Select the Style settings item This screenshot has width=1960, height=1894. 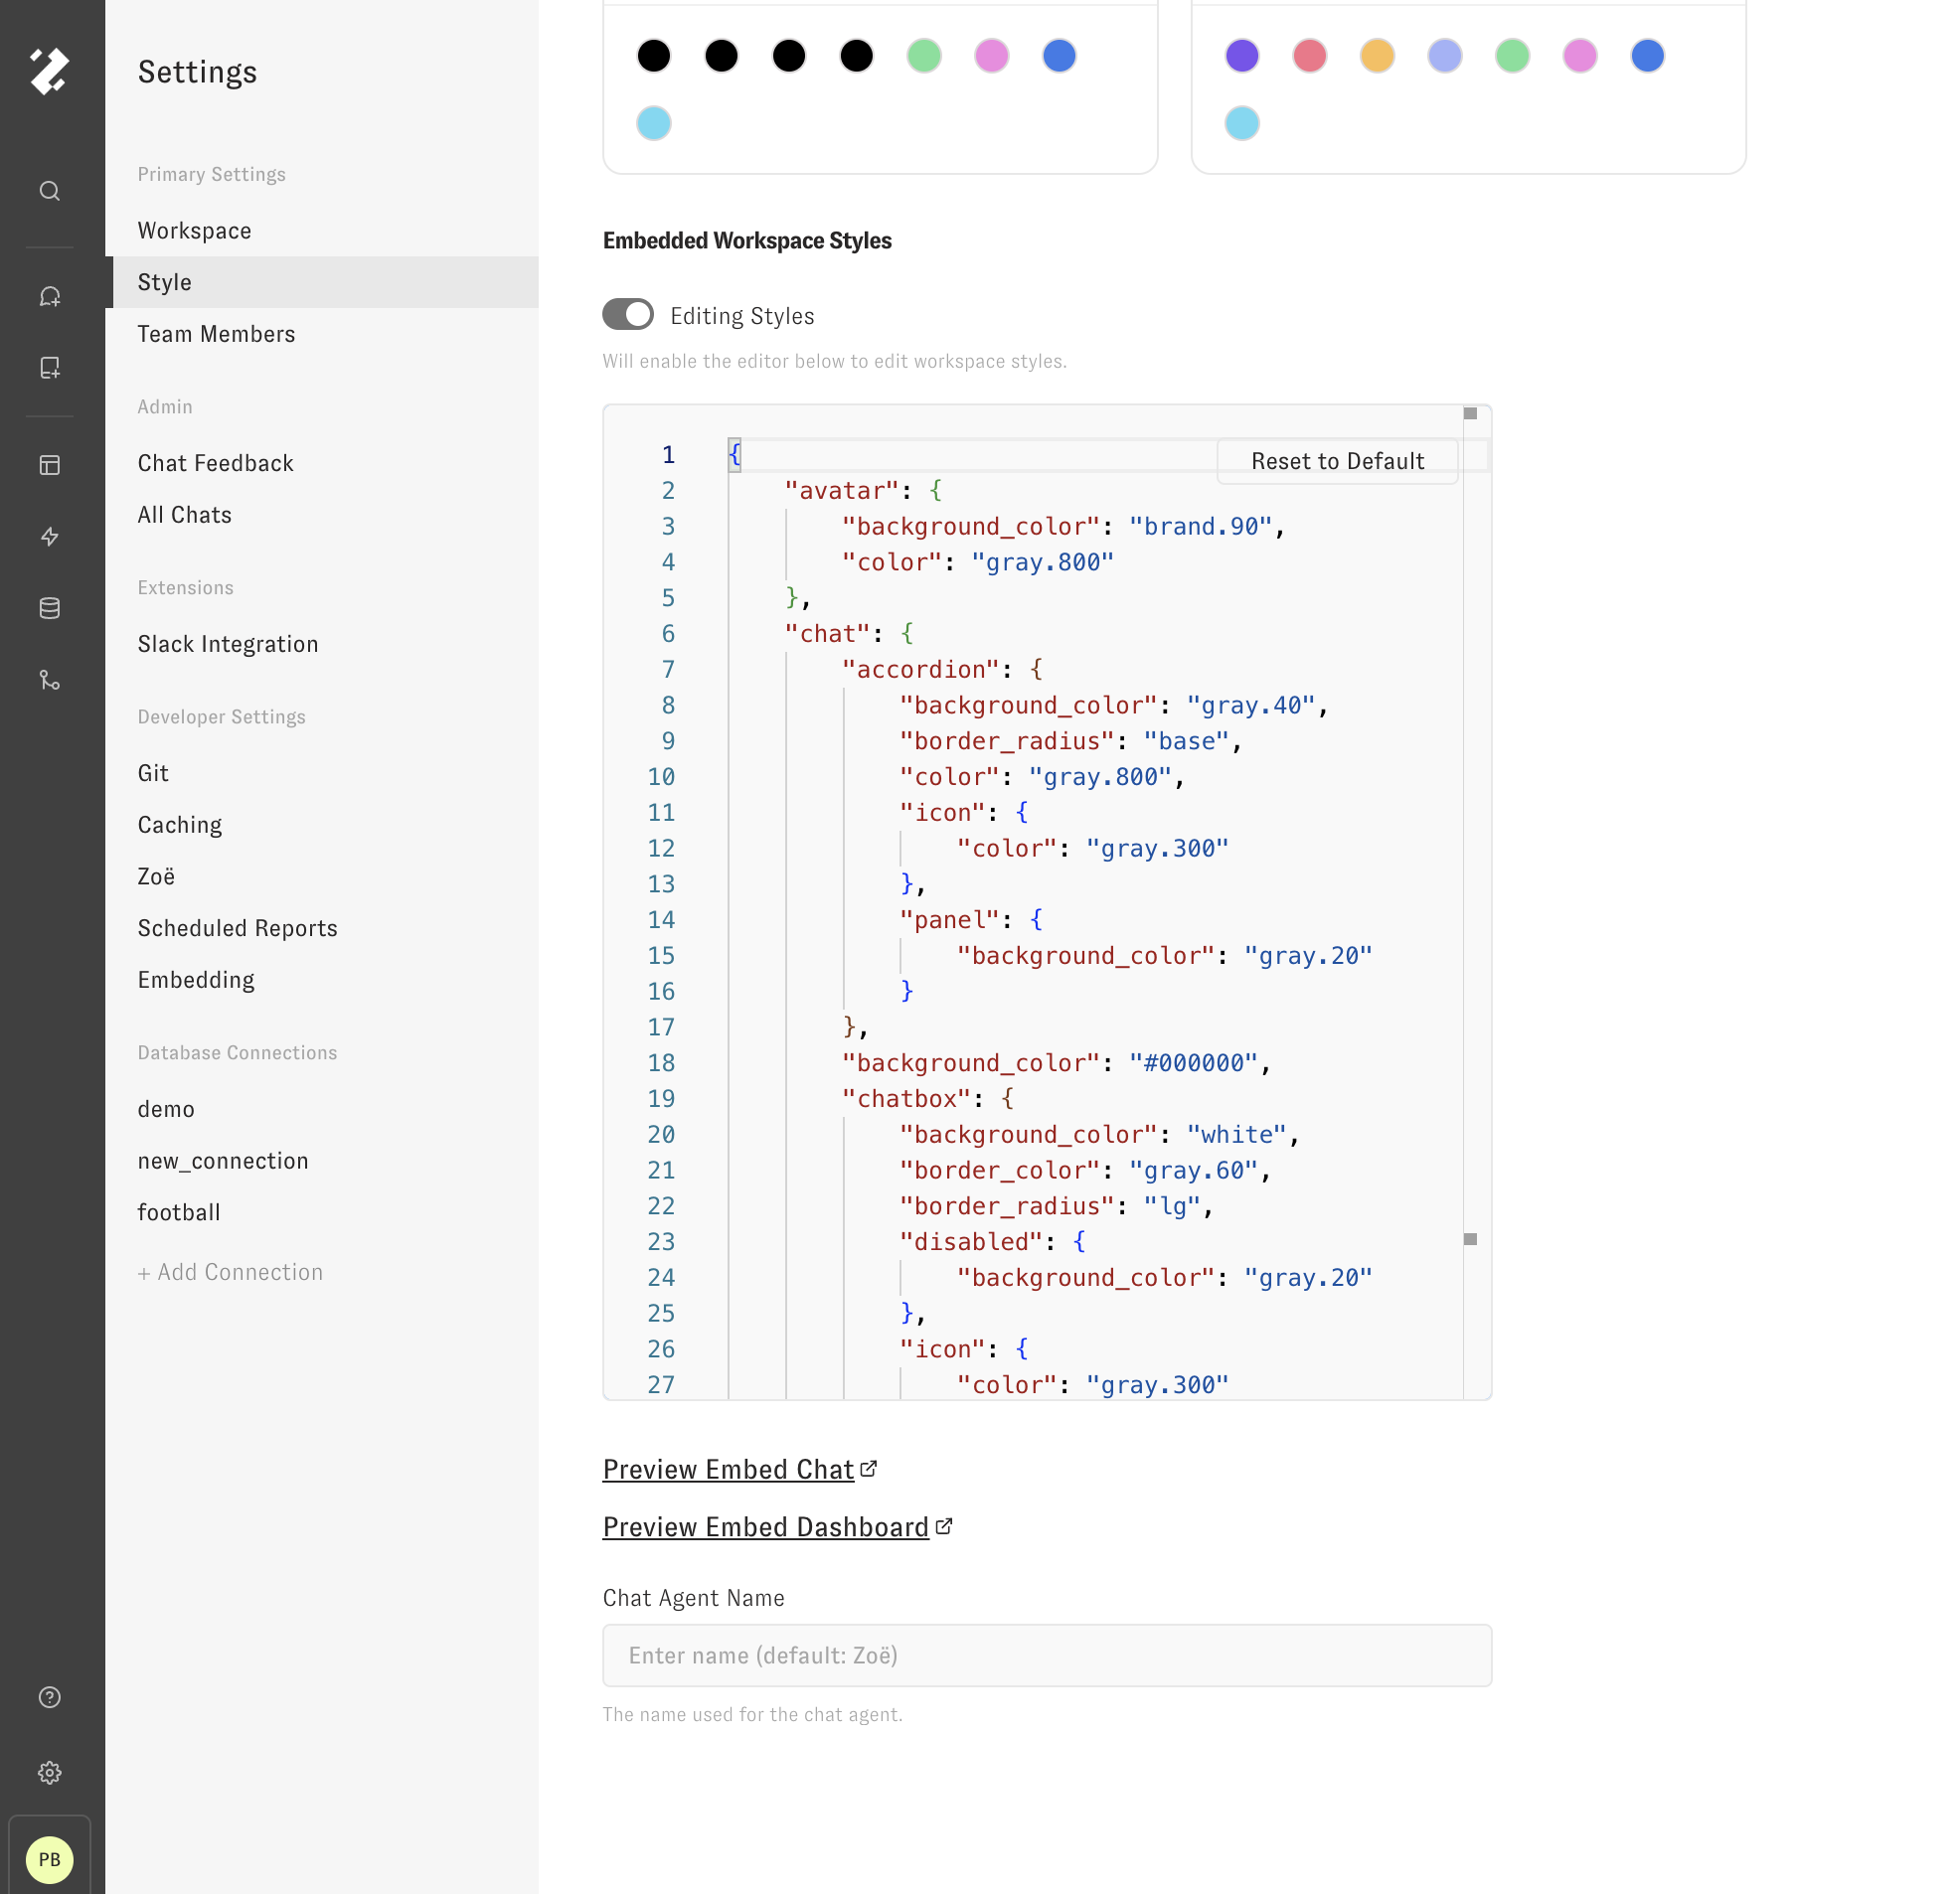point(322,282)
